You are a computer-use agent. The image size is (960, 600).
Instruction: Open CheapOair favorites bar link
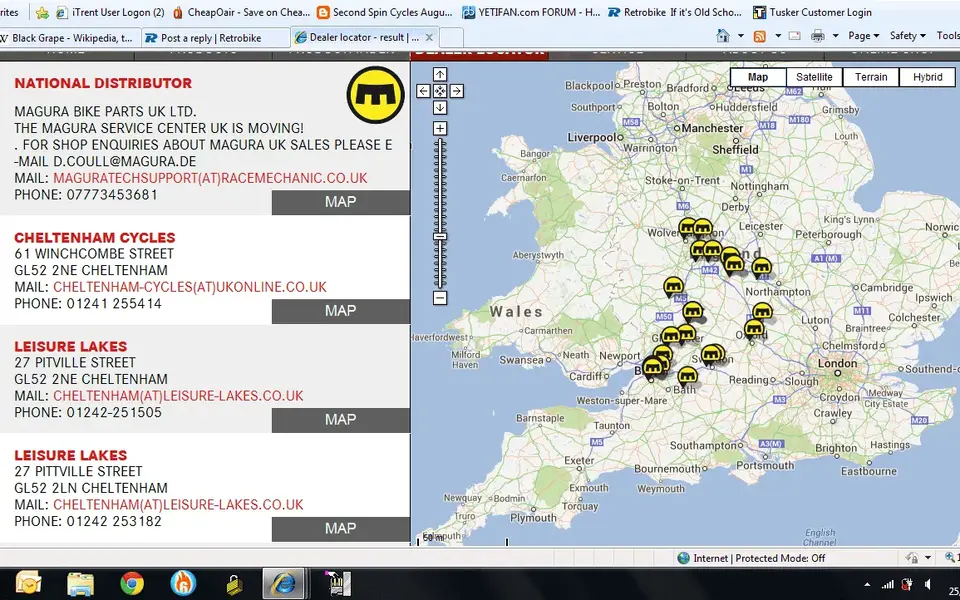coord(241,12)
